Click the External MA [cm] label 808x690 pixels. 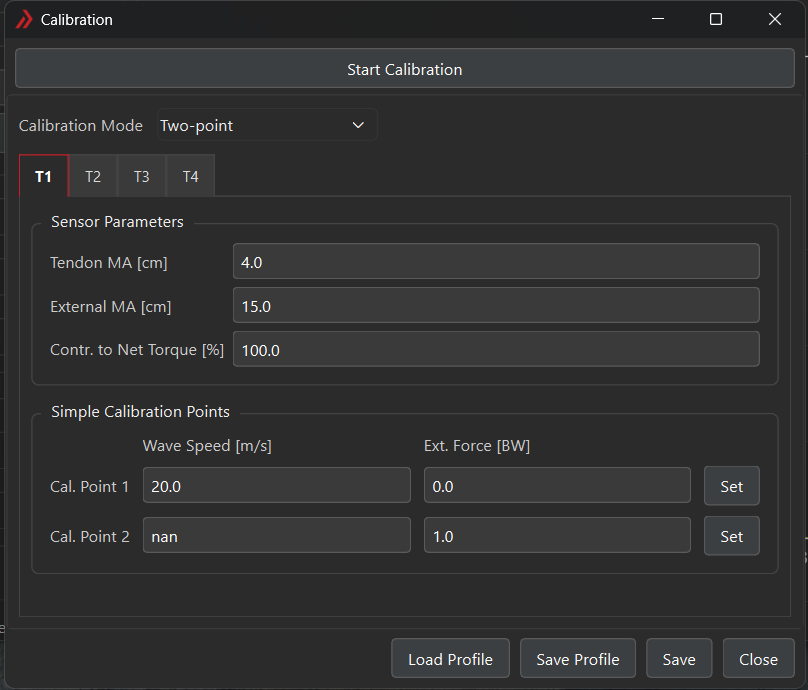pos(110,307)
